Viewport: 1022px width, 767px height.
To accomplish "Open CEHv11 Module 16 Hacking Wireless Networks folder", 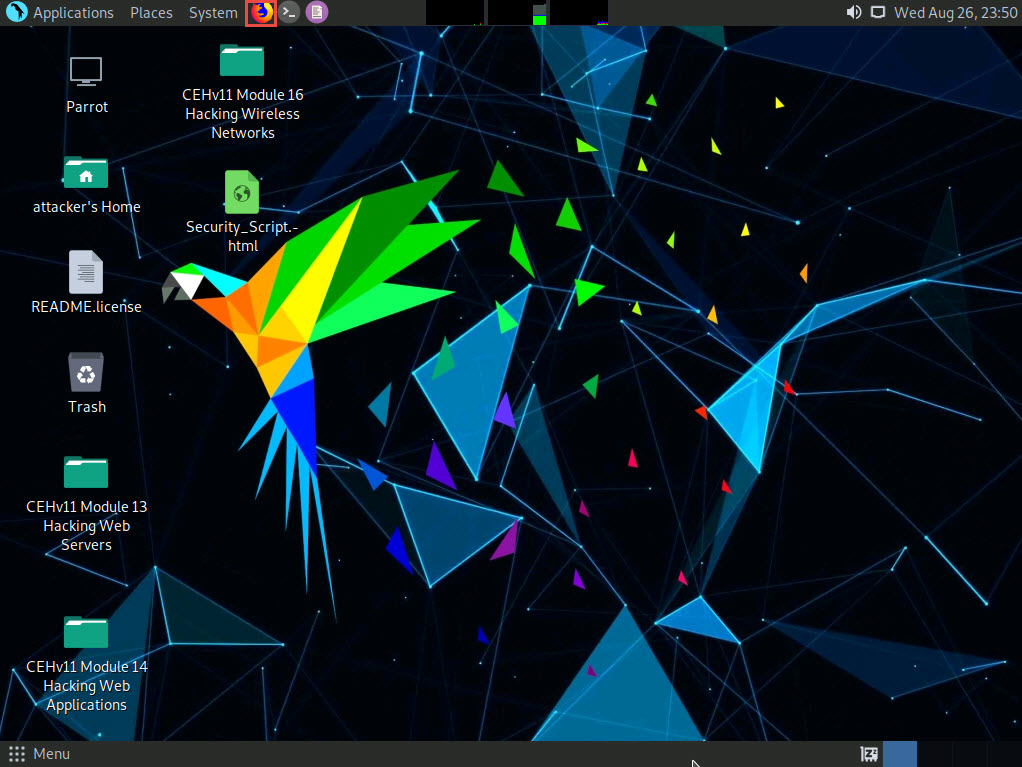I will pyautogui.click(x=242, y=61).
